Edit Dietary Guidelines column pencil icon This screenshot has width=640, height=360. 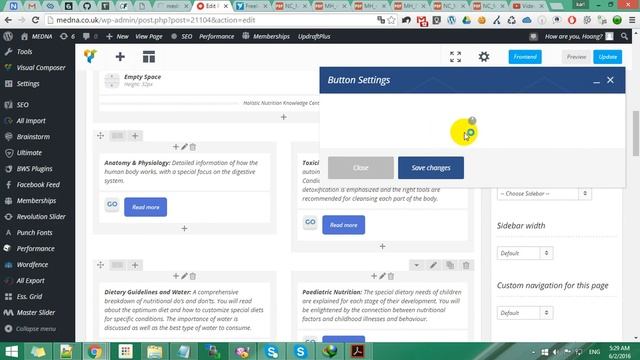coord(184,276)
